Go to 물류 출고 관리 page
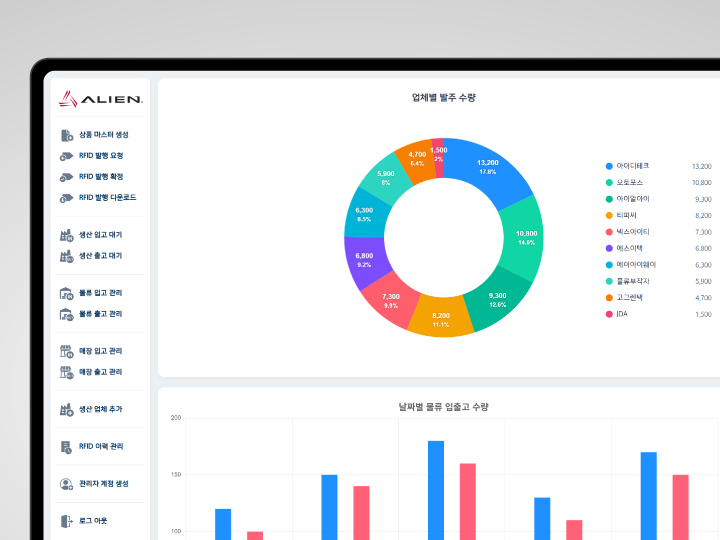 (101, 314)
